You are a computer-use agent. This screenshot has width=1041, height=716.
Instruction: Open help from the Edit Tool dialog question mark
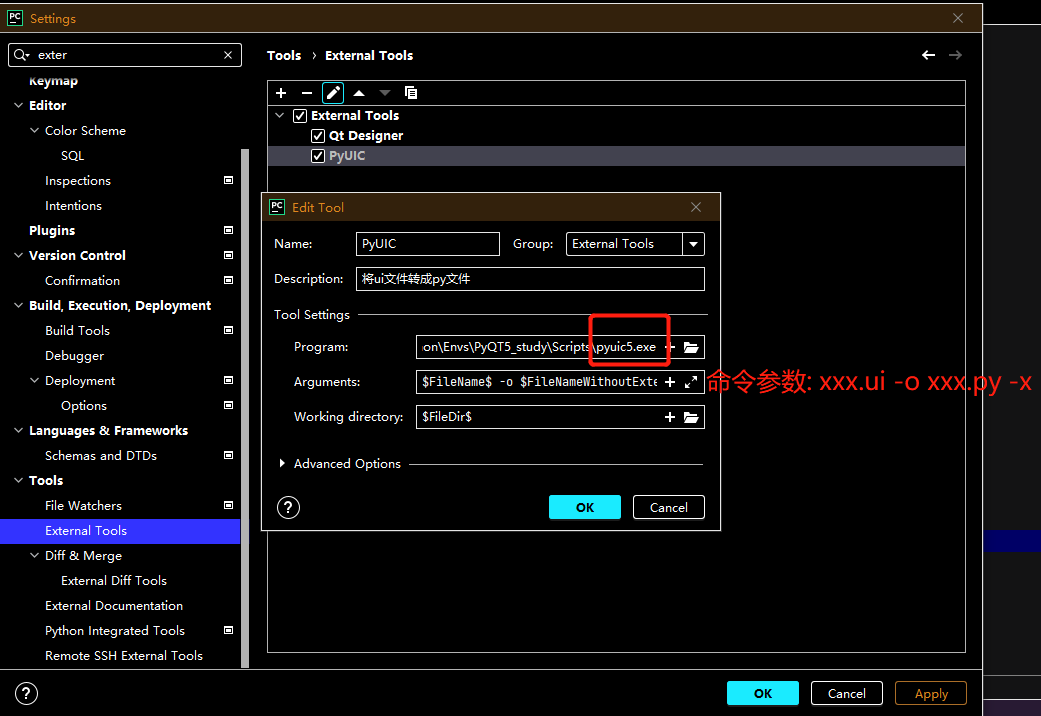[288, 507]
